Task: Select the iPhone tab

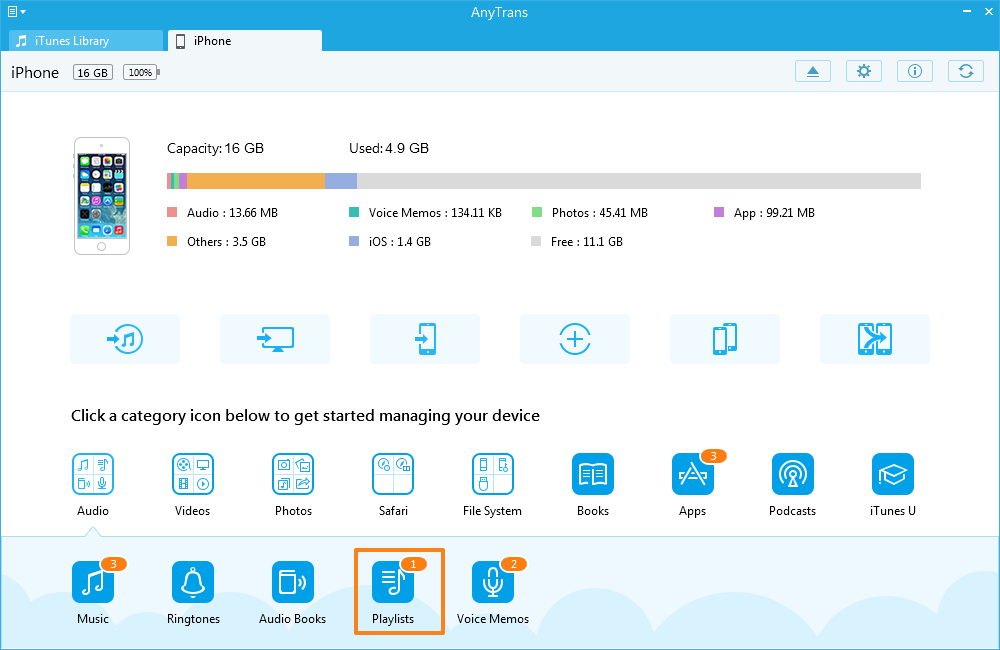Action: coord(245,41)
